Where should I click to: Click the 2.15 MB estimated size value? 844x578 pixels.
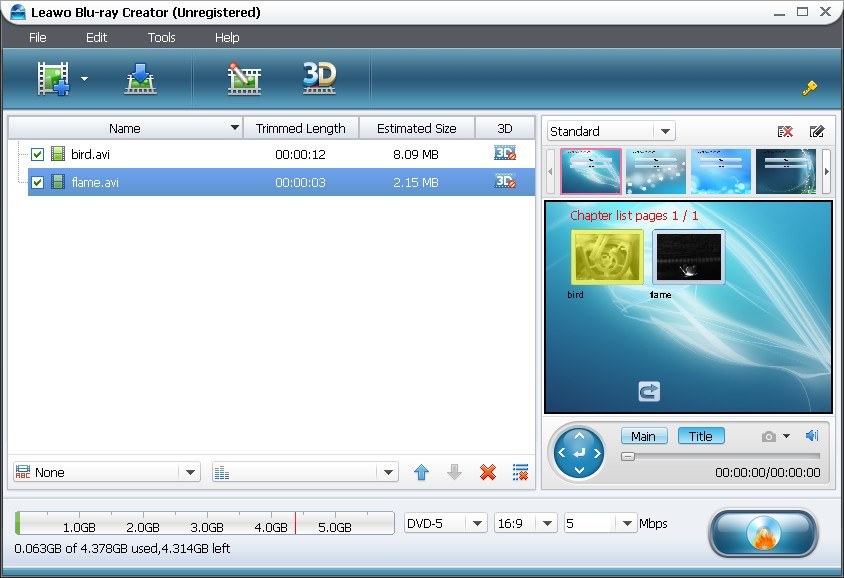click(x=416, y=182)
